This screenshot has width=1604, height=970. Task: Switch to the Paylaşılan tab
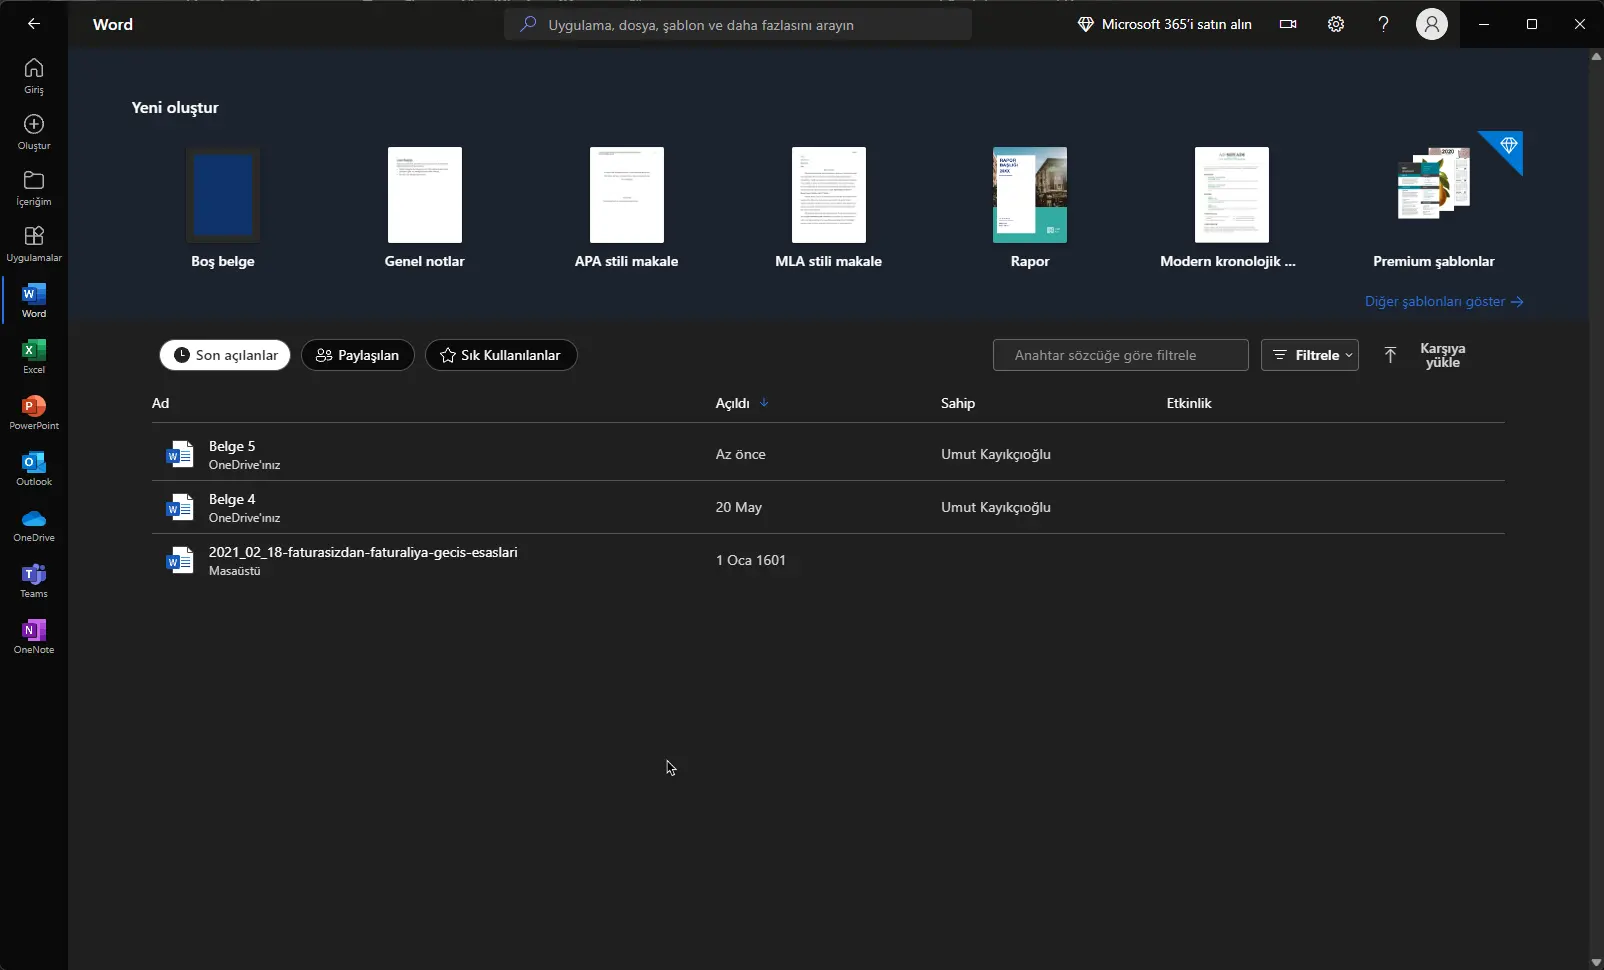[x=358, y=355]
